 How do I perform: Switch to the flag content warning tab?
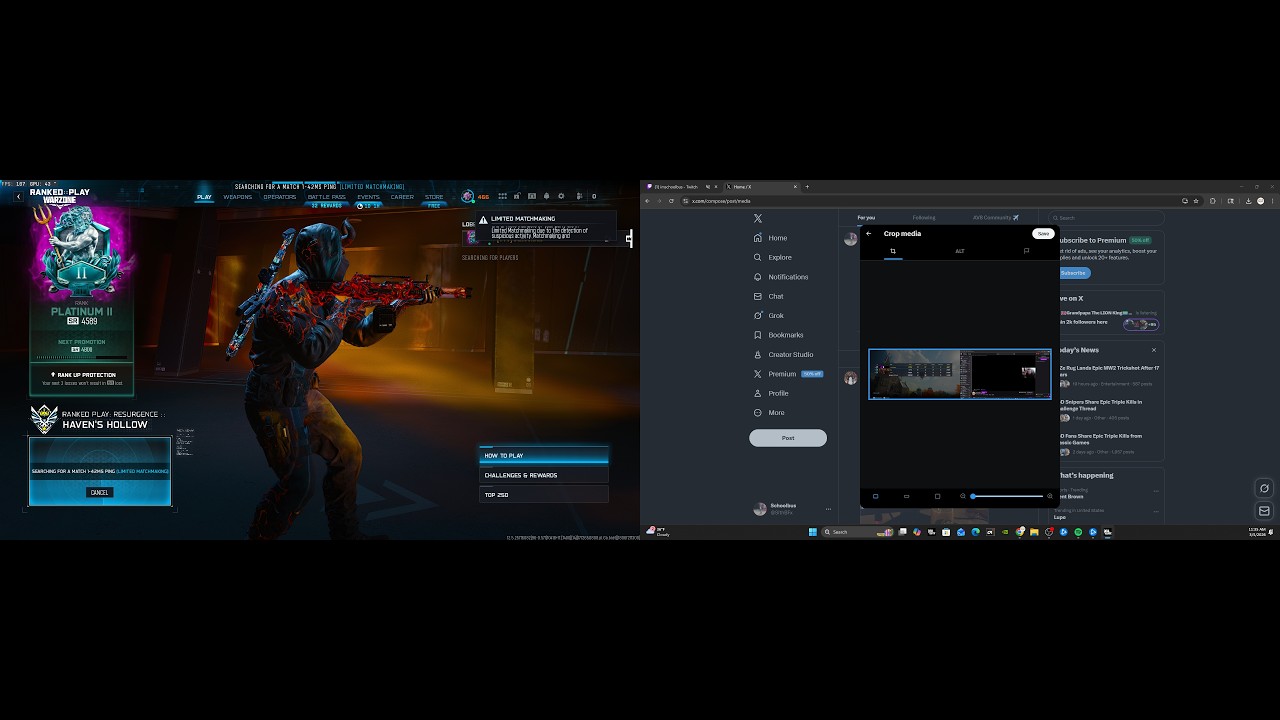point(1026,251)
